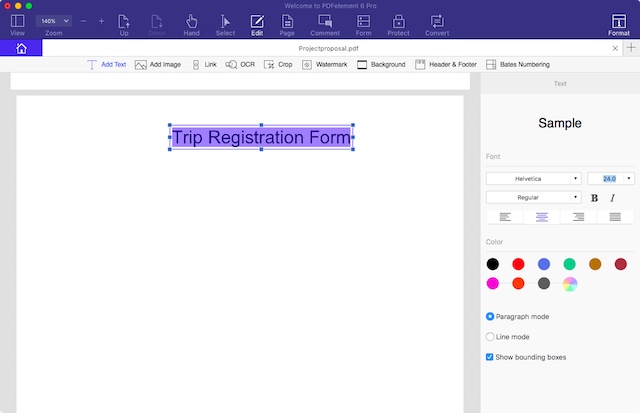Pick the dark red color swatch
This screenshot has width=640, height=413.
coord(620,264)
